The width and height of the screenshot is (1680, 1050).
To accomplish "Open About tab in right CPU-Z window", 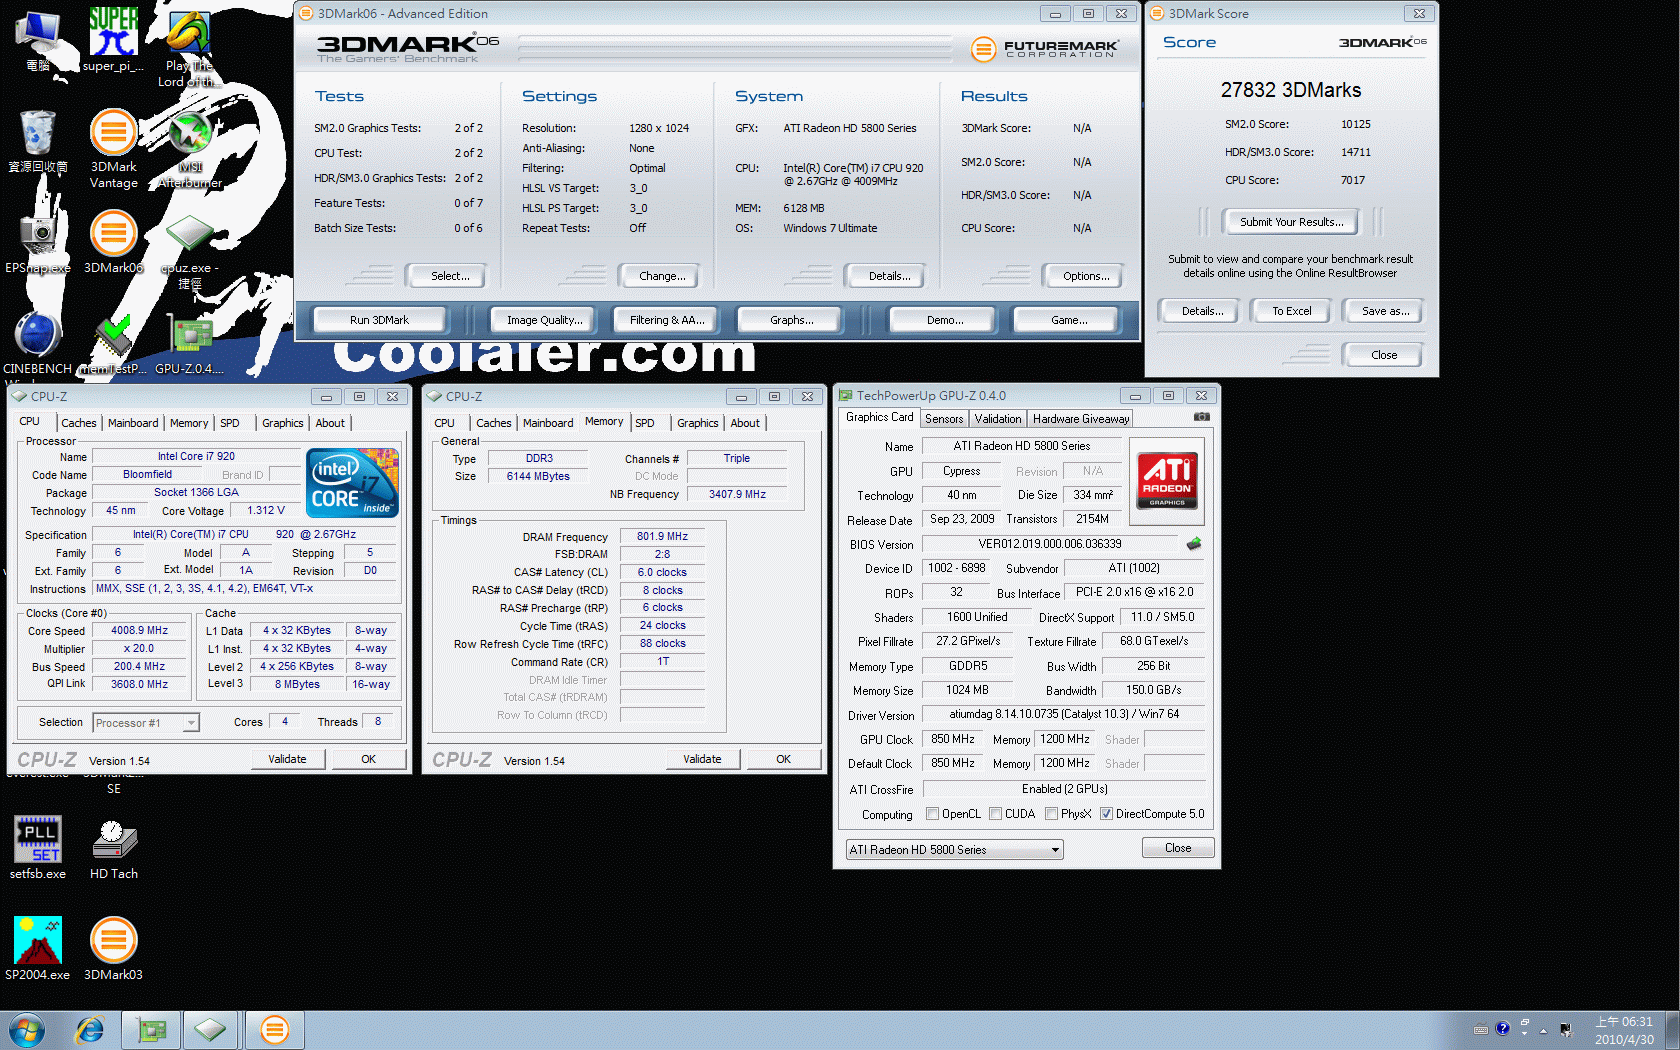I will [x=745, y=423].
